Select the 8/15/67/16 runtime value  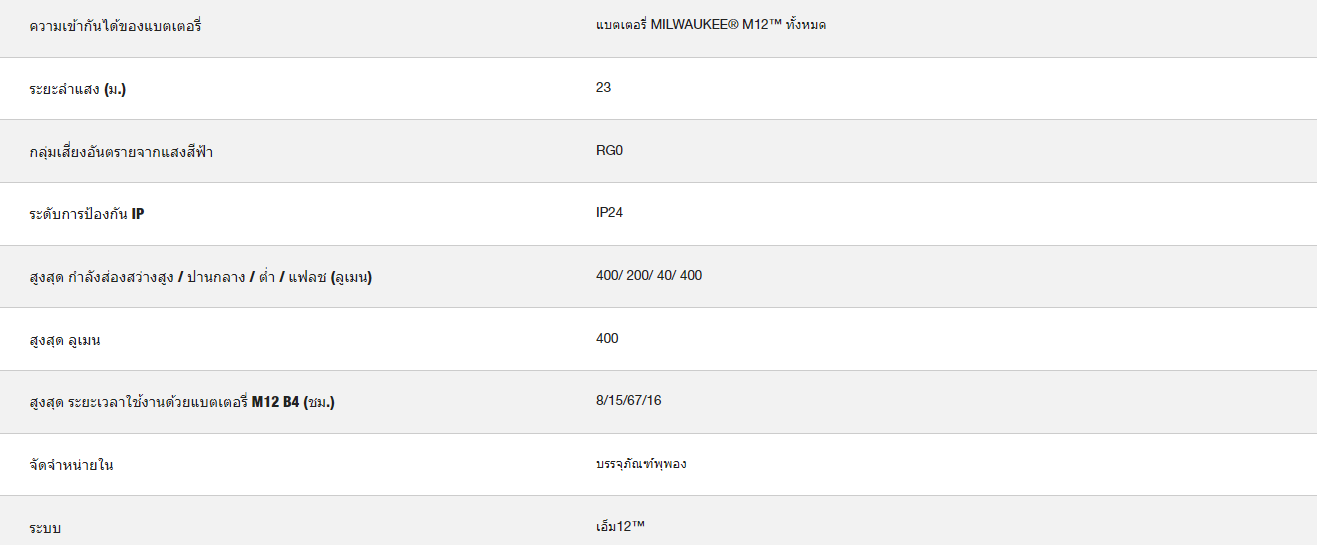(628, 400)
